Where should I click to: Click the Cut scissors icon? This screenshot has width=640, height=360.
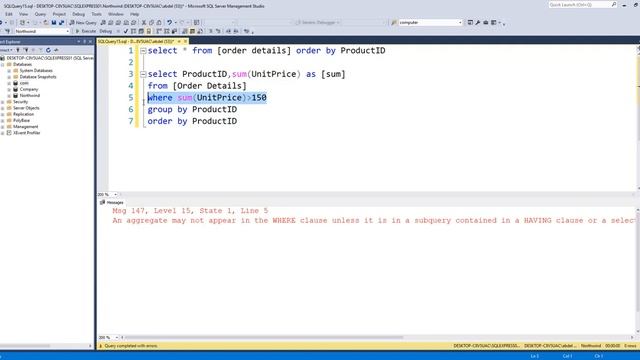click(x=144, y=22)
